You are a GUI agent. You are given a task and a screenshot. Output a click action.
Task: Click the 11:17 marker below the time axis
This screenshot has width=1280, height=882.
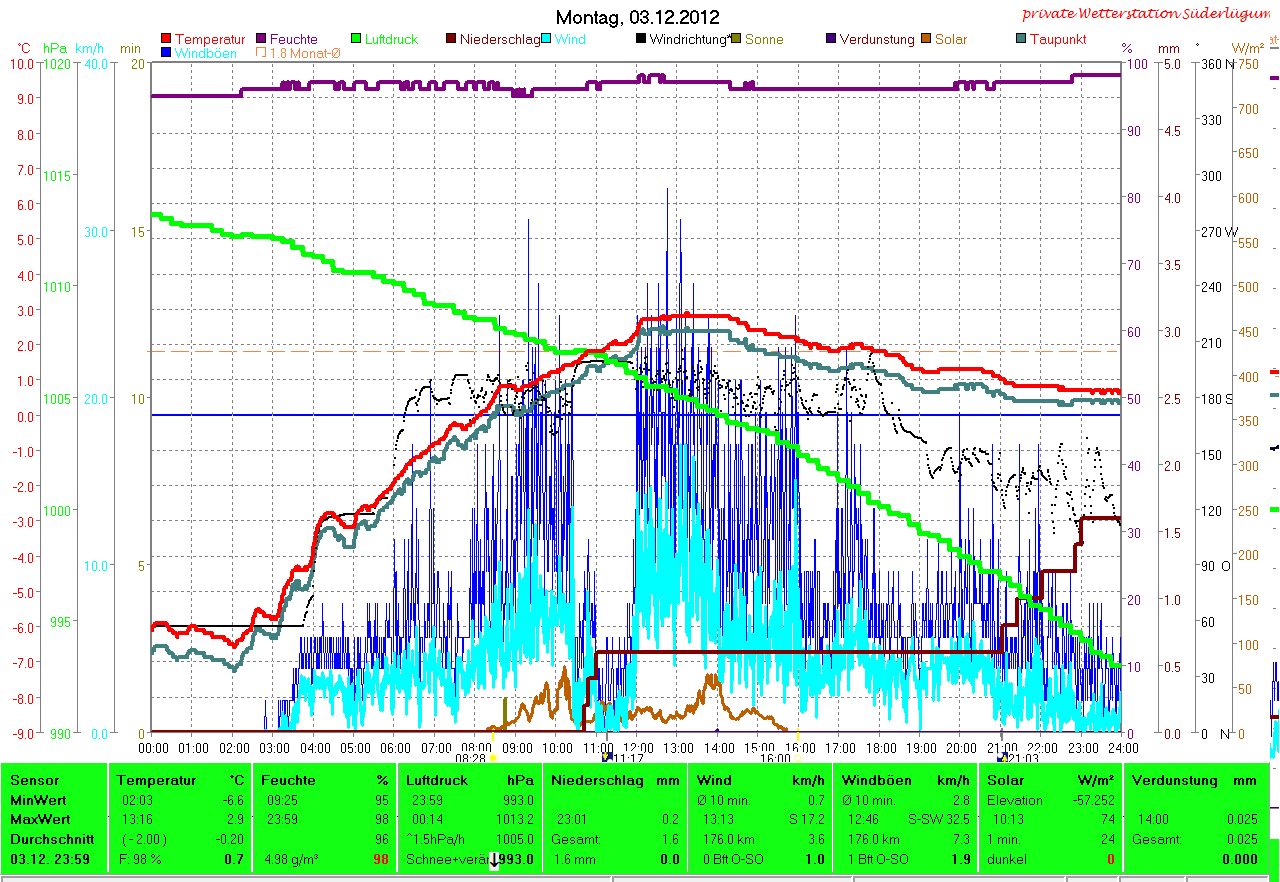[628, 759]
